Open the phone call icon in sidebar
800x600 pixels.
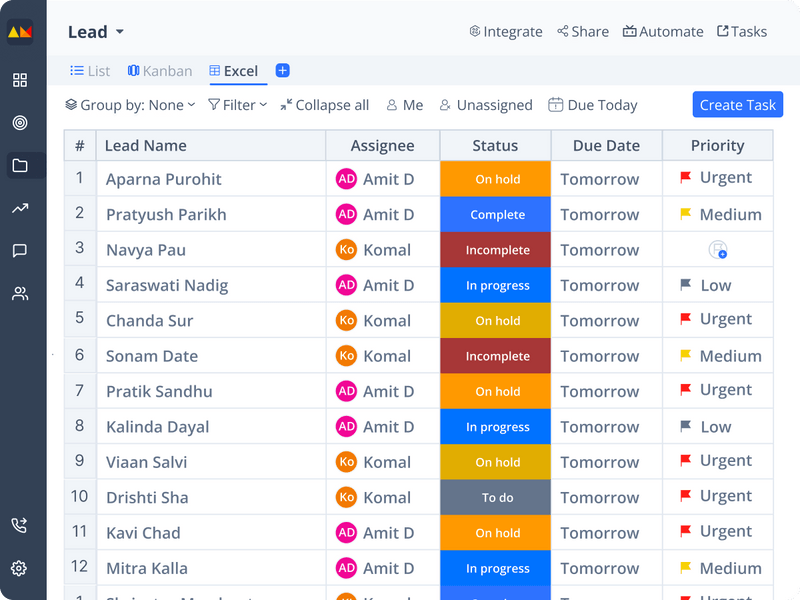point(19,523)
